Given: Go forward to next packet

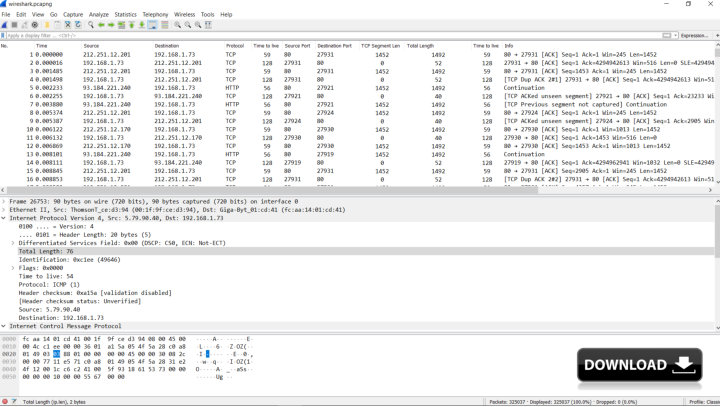Looking at the screenshot, I should [111, 25].
